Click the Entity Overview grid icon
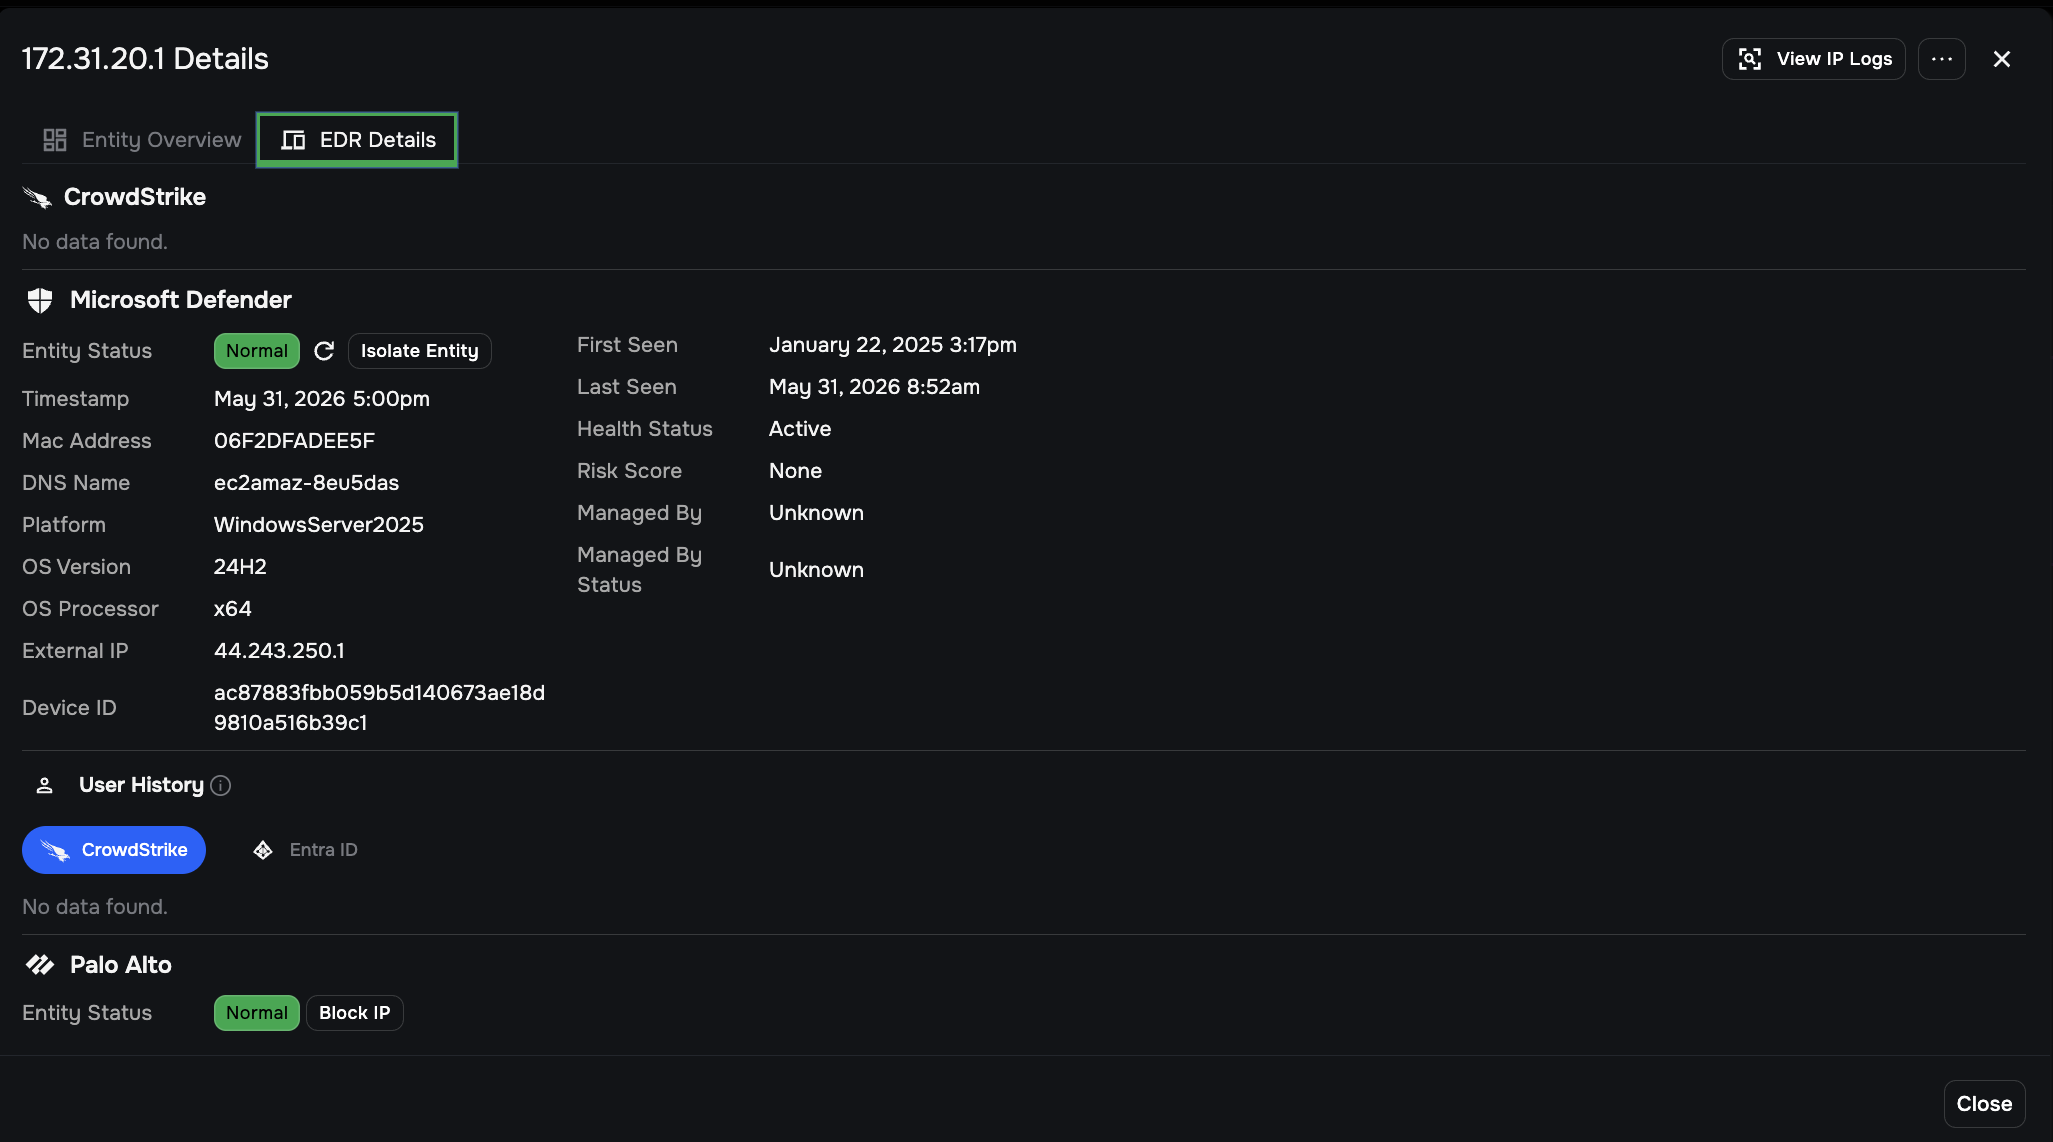Viewport: 2053px width, 1142px height. [55, 140]
